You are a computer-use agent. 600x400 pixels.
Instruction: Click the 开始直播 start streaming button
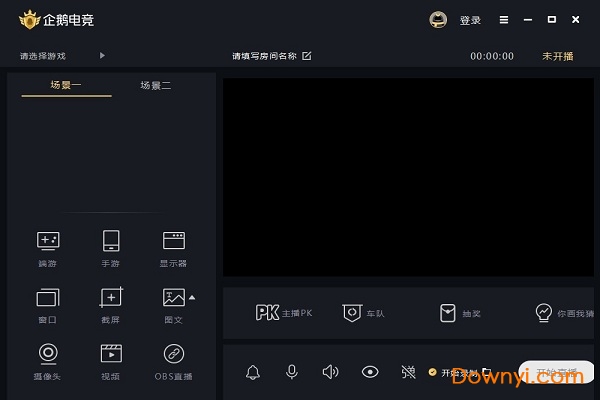point(556,372)
